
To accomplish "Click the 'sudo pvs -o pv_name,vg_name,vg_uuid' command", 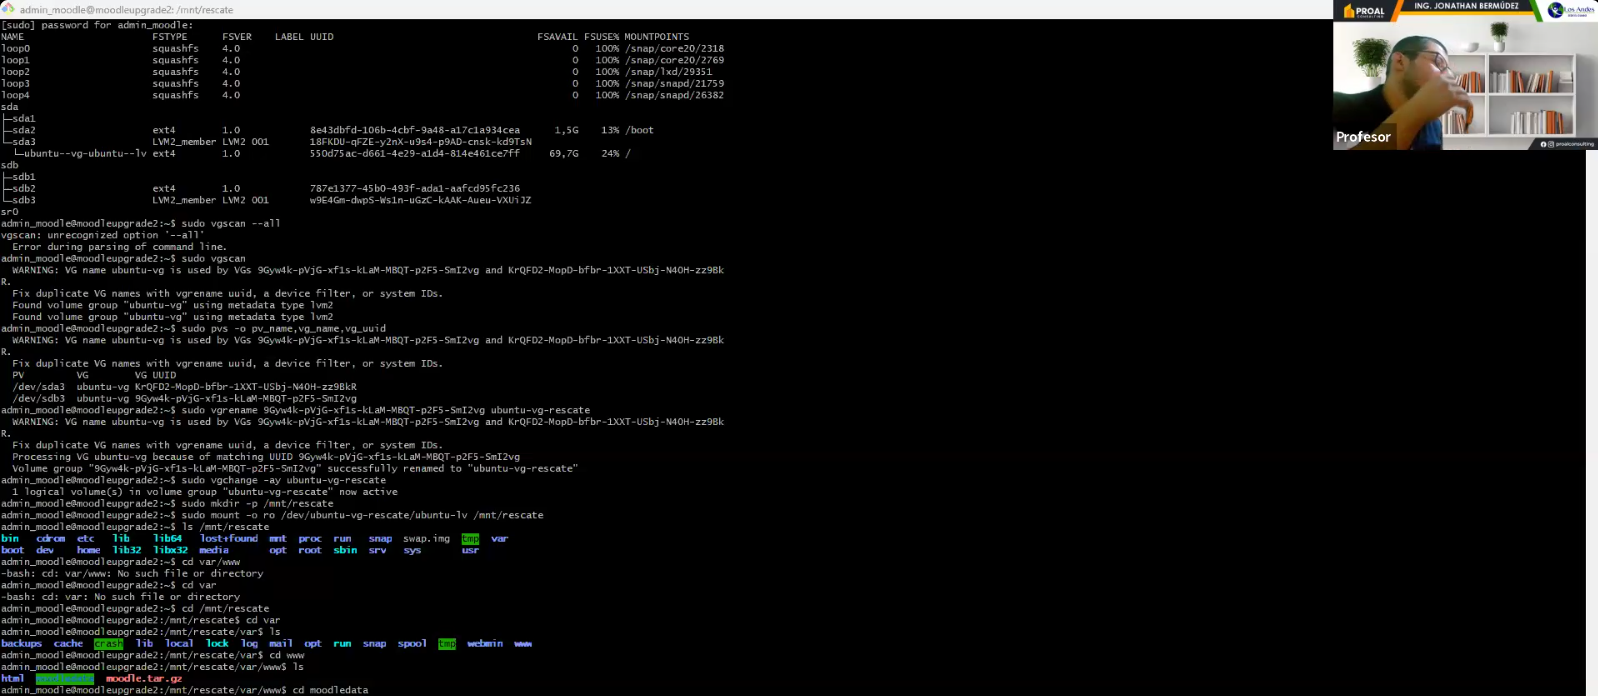I will click(x=284, y=328).
